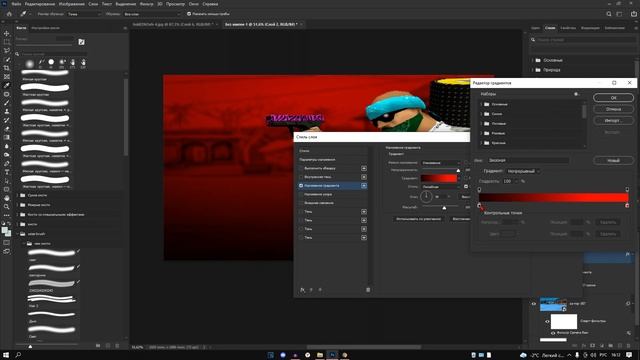Open the Файл menu
640x360 pixels.
pos(16,4)
